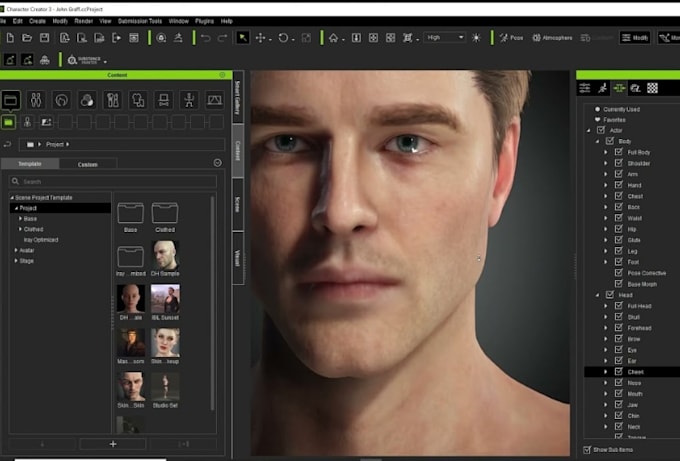The image size is (680, 461).
Task: Expand the Arm morph group
Action: pos(606,174)
